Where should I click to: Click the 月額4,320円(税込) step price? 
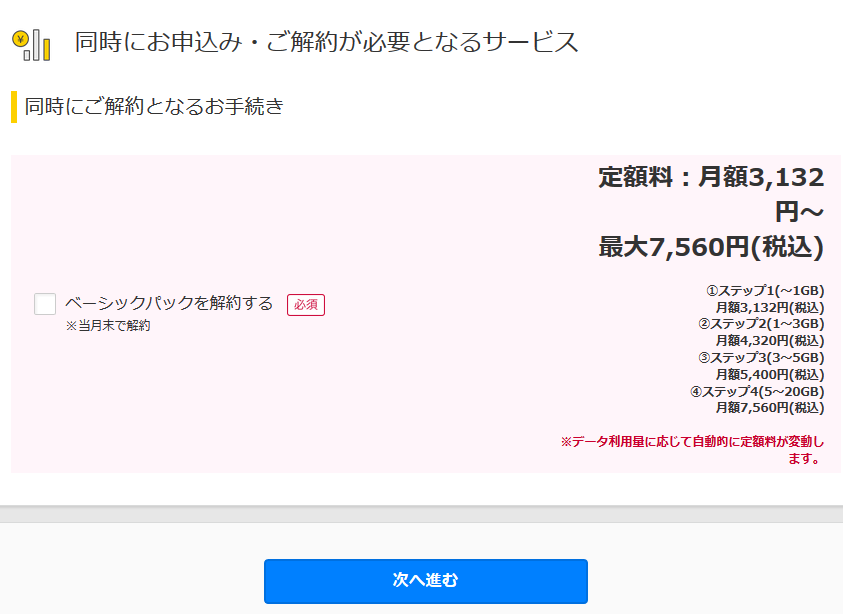point(770,341)
